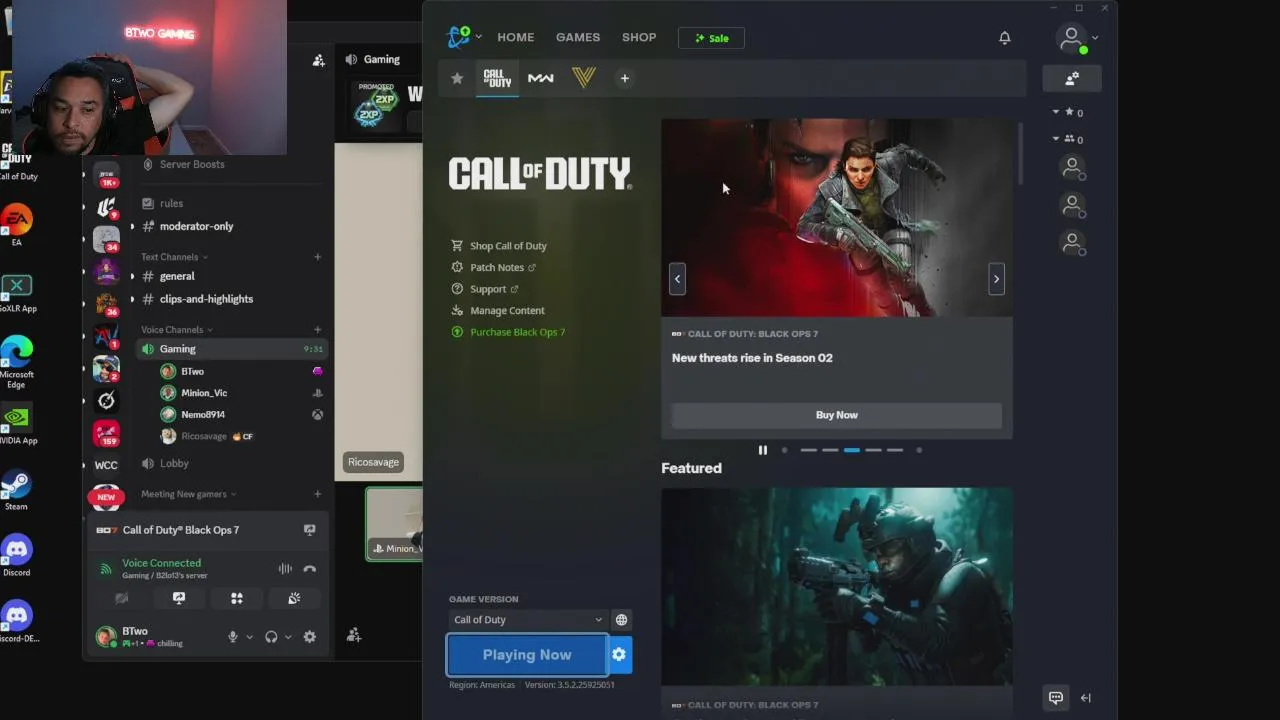
Task: Click the Playing Now button
Action: click(527, 655)
